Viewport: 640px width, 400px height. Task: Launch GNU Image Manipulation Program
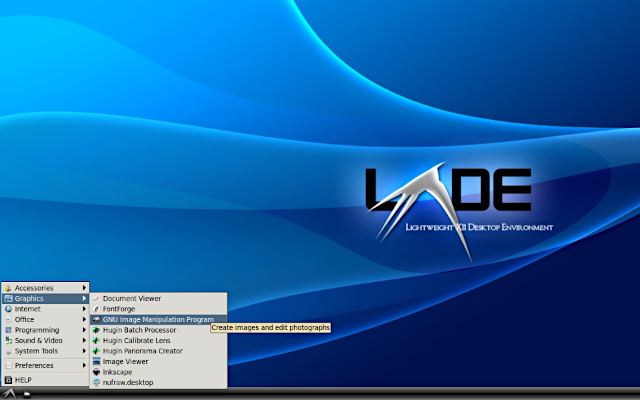point(158,320)
